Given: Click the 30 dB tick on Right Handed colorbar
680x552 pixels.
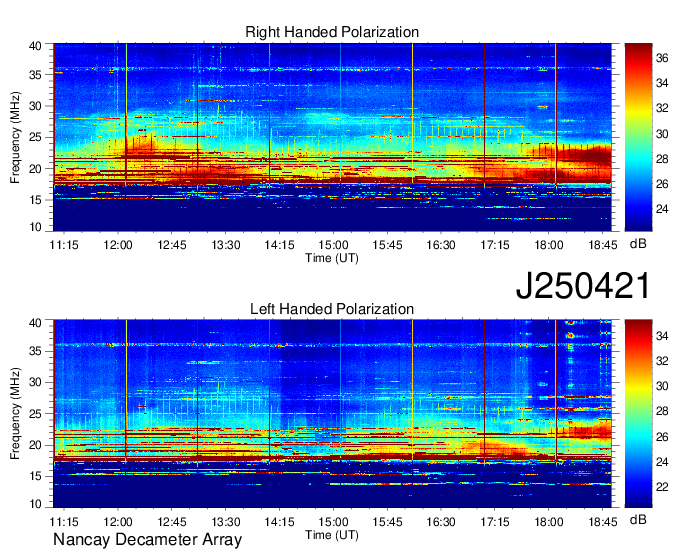Looking at the screenshot, I should pyautogui.click(x=662, y=134).
